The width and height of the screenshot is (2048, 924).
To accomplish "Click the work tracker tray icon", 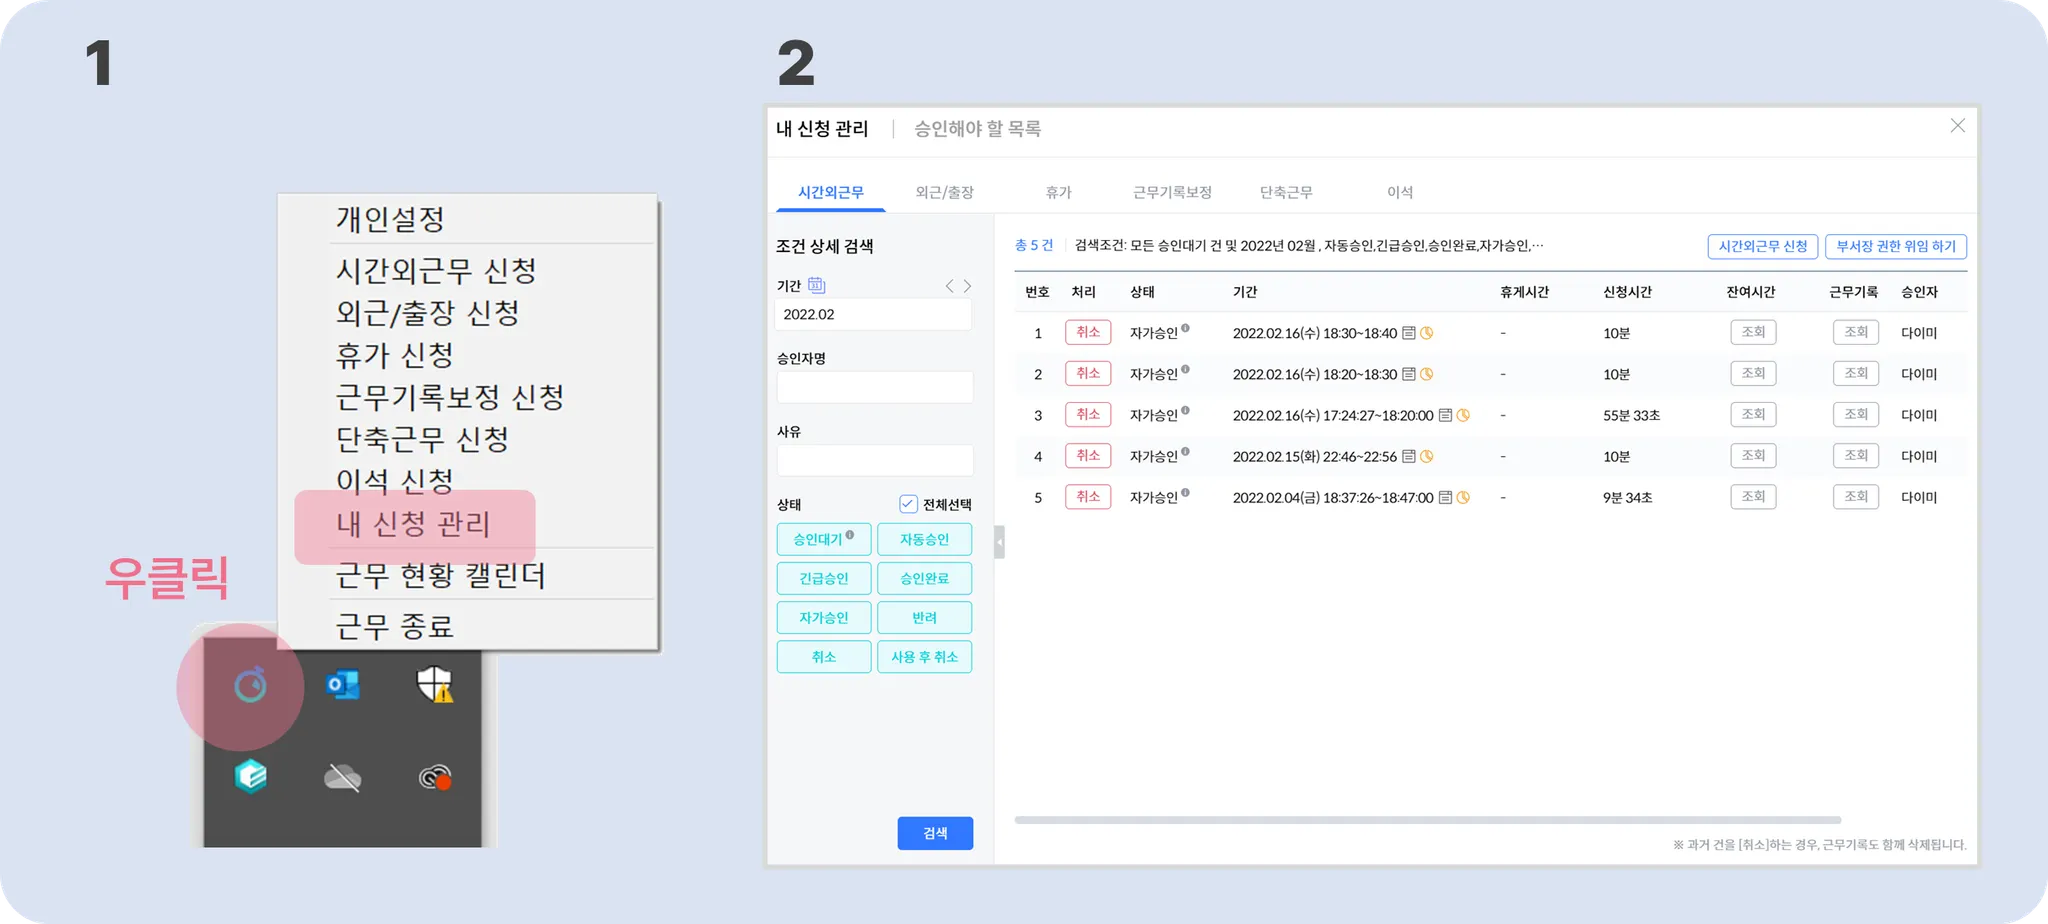I will pos(250,686).
